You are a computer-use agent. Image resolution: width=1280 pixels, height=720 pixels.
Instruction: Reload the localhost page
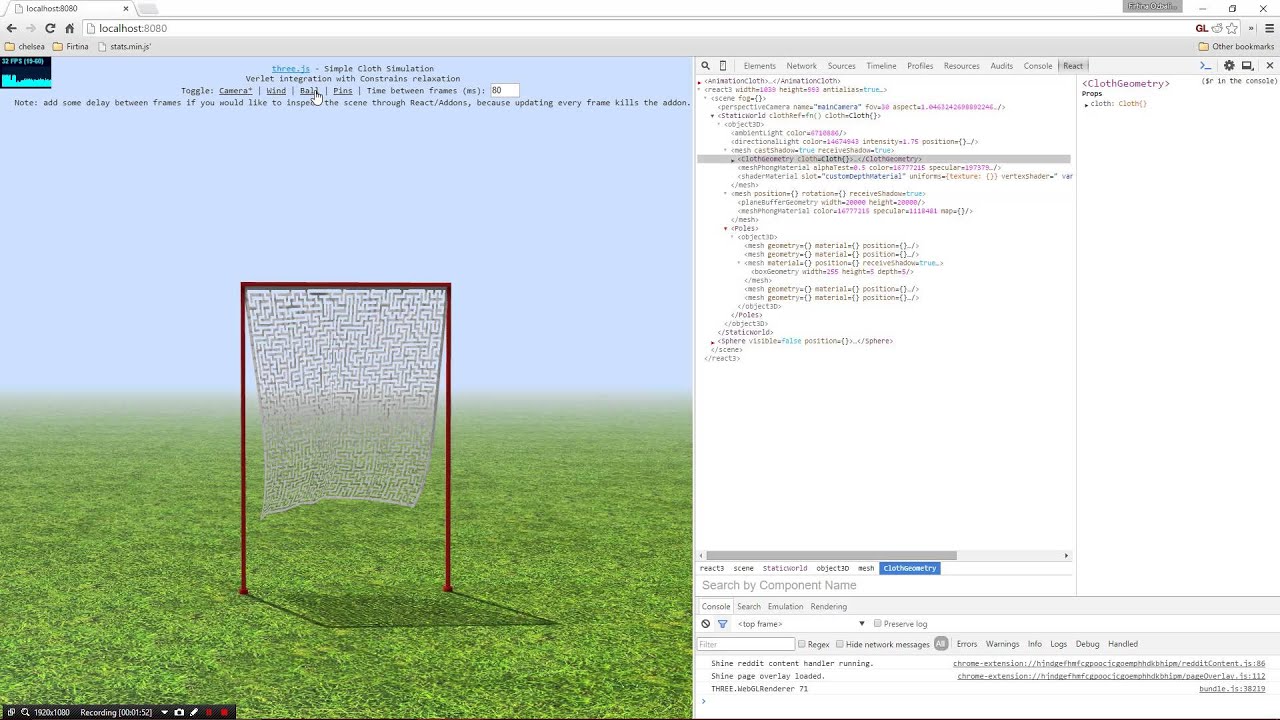[50, 28]
